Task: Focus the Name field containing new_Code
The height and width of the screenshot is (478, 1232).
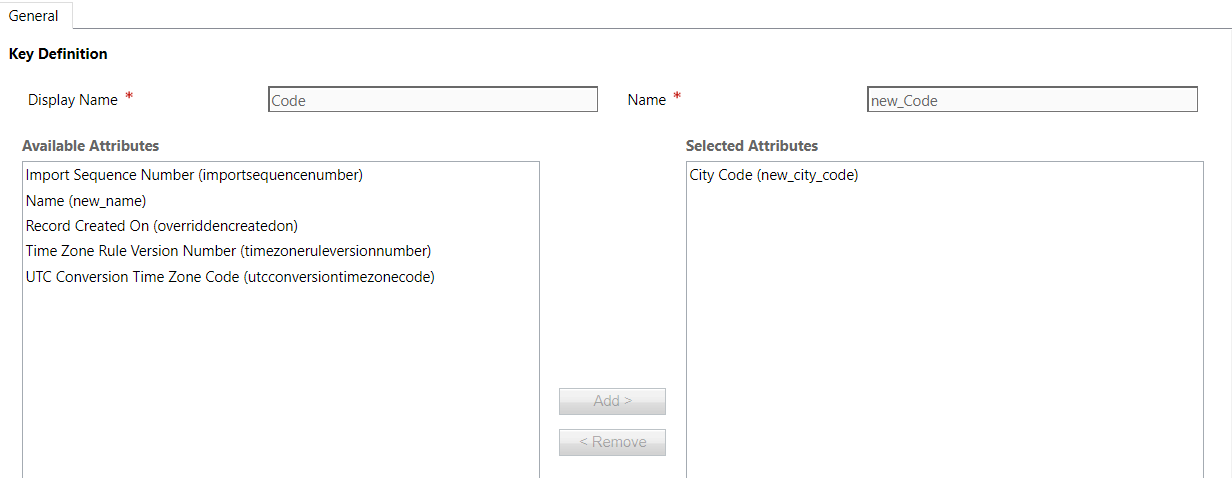Action: pyautogui.click(x=1031, y=100)
